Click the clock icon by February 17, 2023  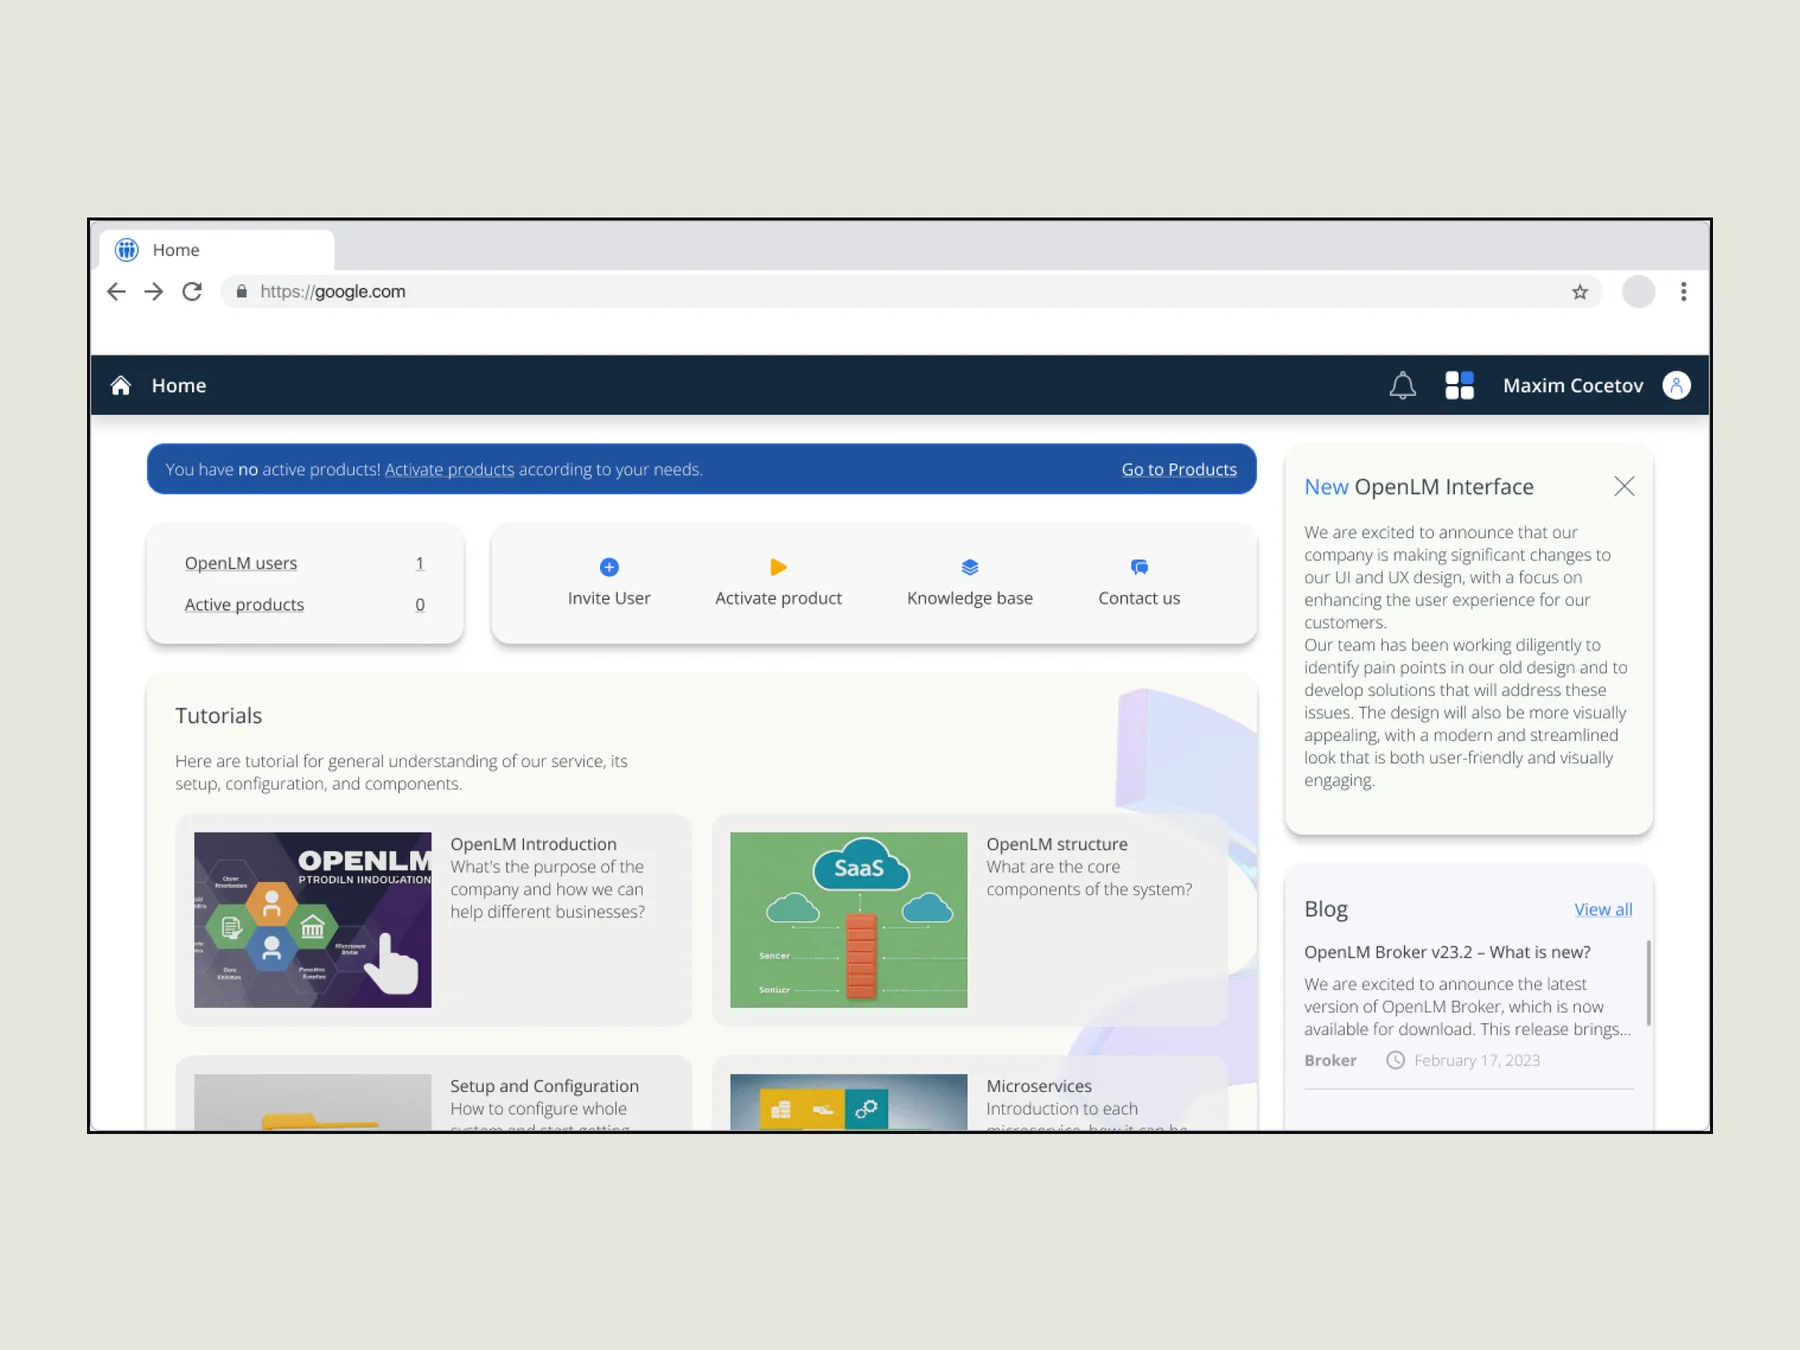[x=1395, y=1060]
